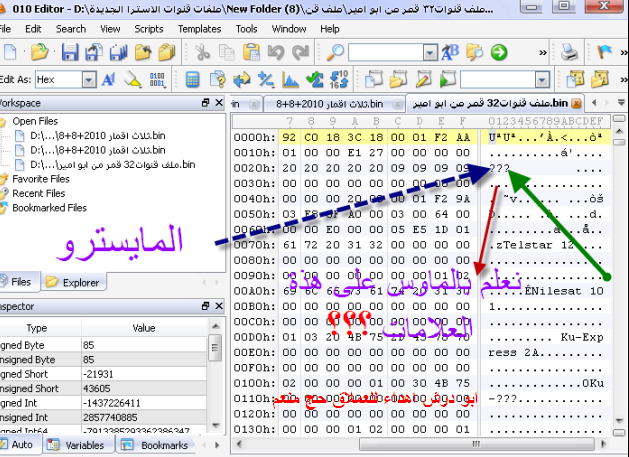
Task: Select Bookmarked Files in Workspace tree
Action: point(49,207)
